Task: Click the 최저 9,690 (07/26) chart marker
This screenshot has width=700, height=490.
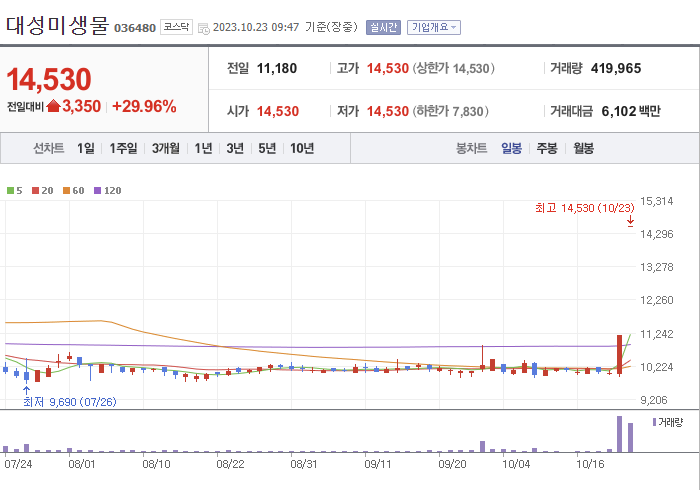Action: (x=70, y=402)
